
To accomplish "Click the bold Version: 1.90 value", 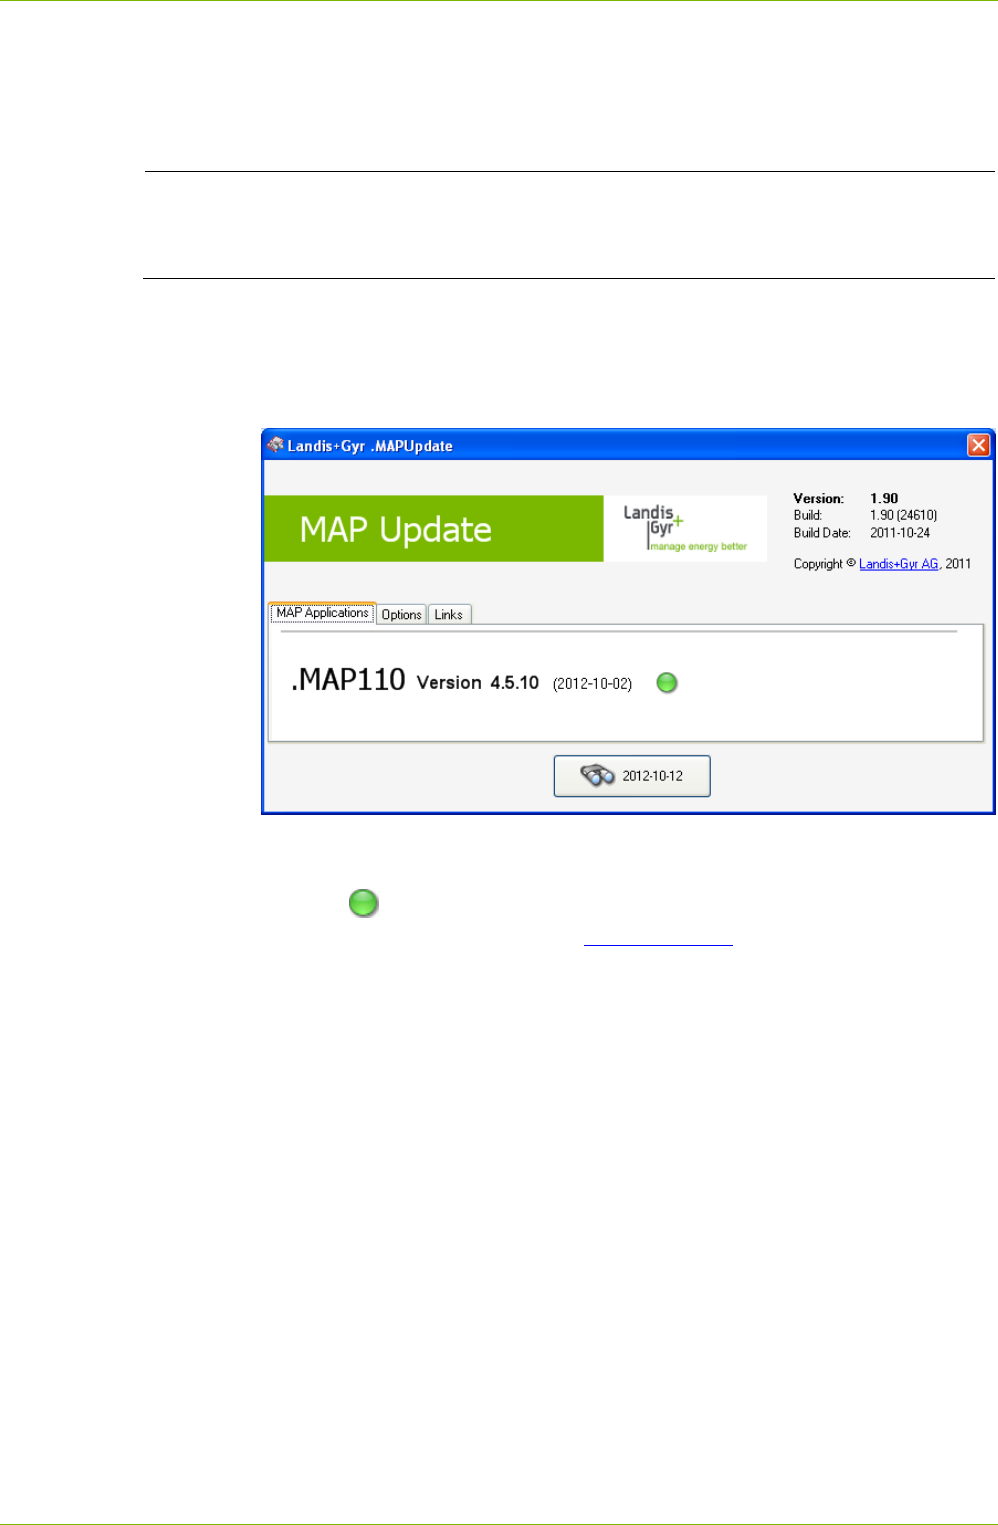I will pos(884,498).
